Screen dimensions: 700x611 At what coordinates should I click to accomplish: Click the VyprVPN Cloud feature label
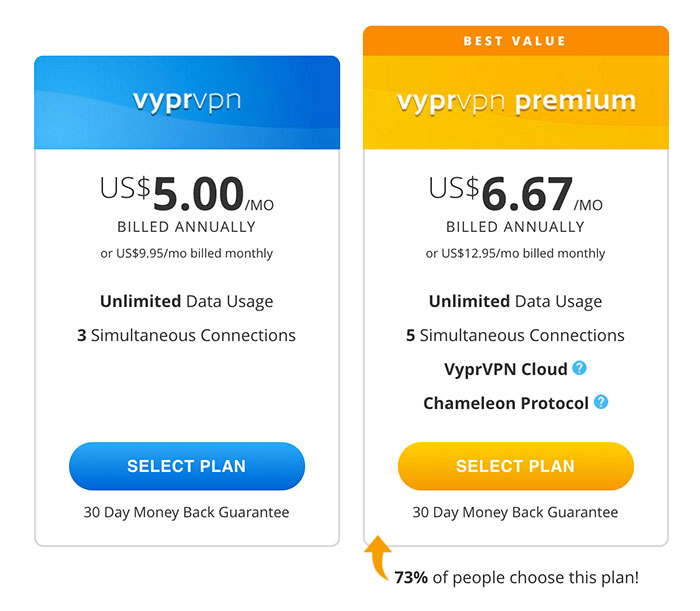[506, 369]
